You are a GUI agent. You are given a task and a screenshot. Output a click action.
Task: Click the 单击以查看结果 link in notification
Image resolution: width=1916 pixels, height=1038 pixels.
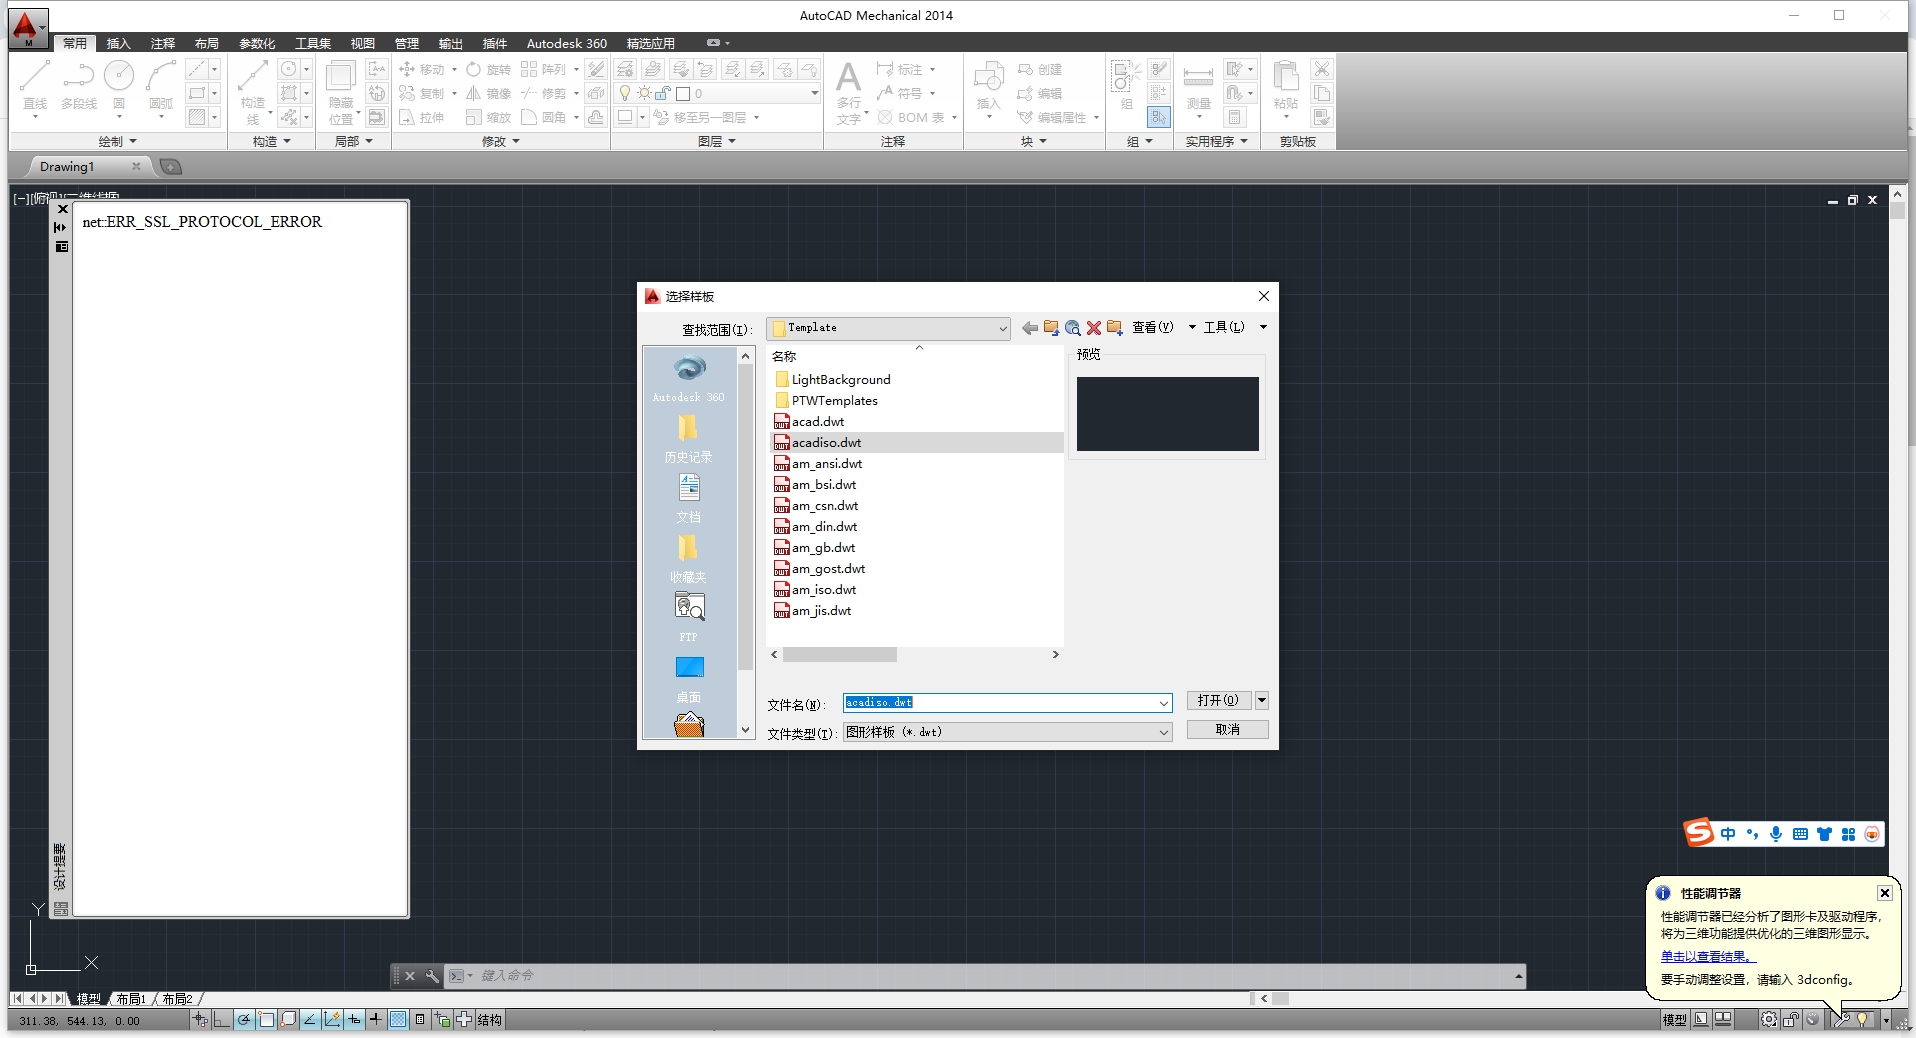pyautogui.click(x=1707, y=957)
